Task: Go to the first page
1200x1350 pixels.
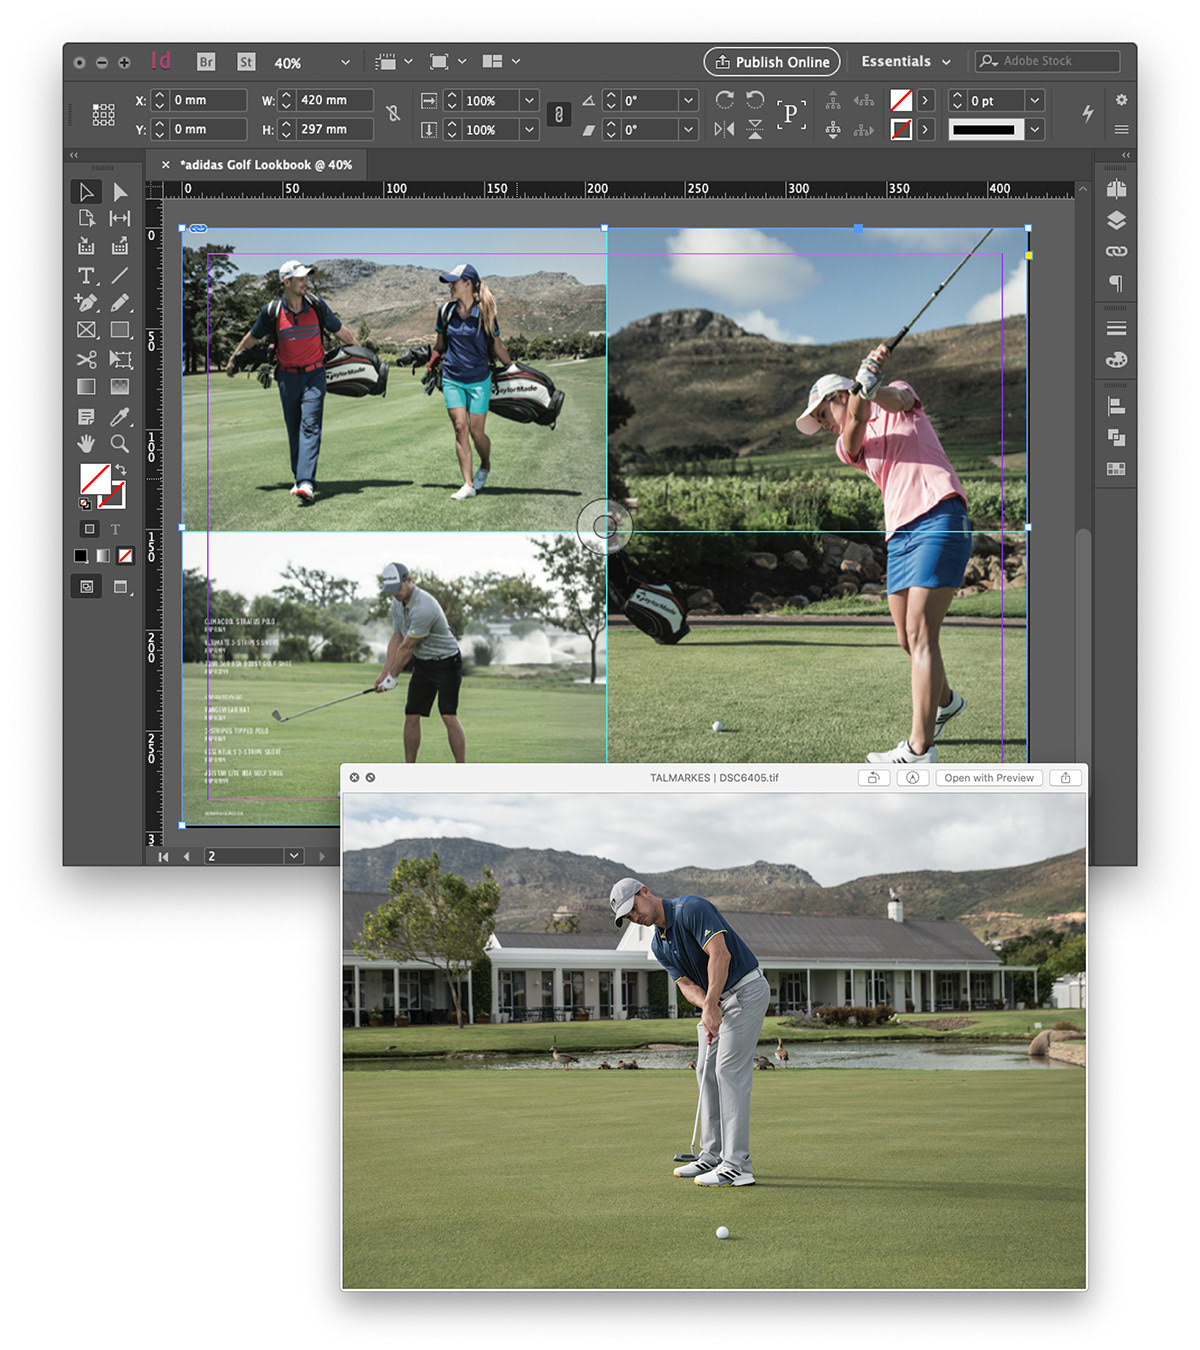Action: (x=163, y=857)
